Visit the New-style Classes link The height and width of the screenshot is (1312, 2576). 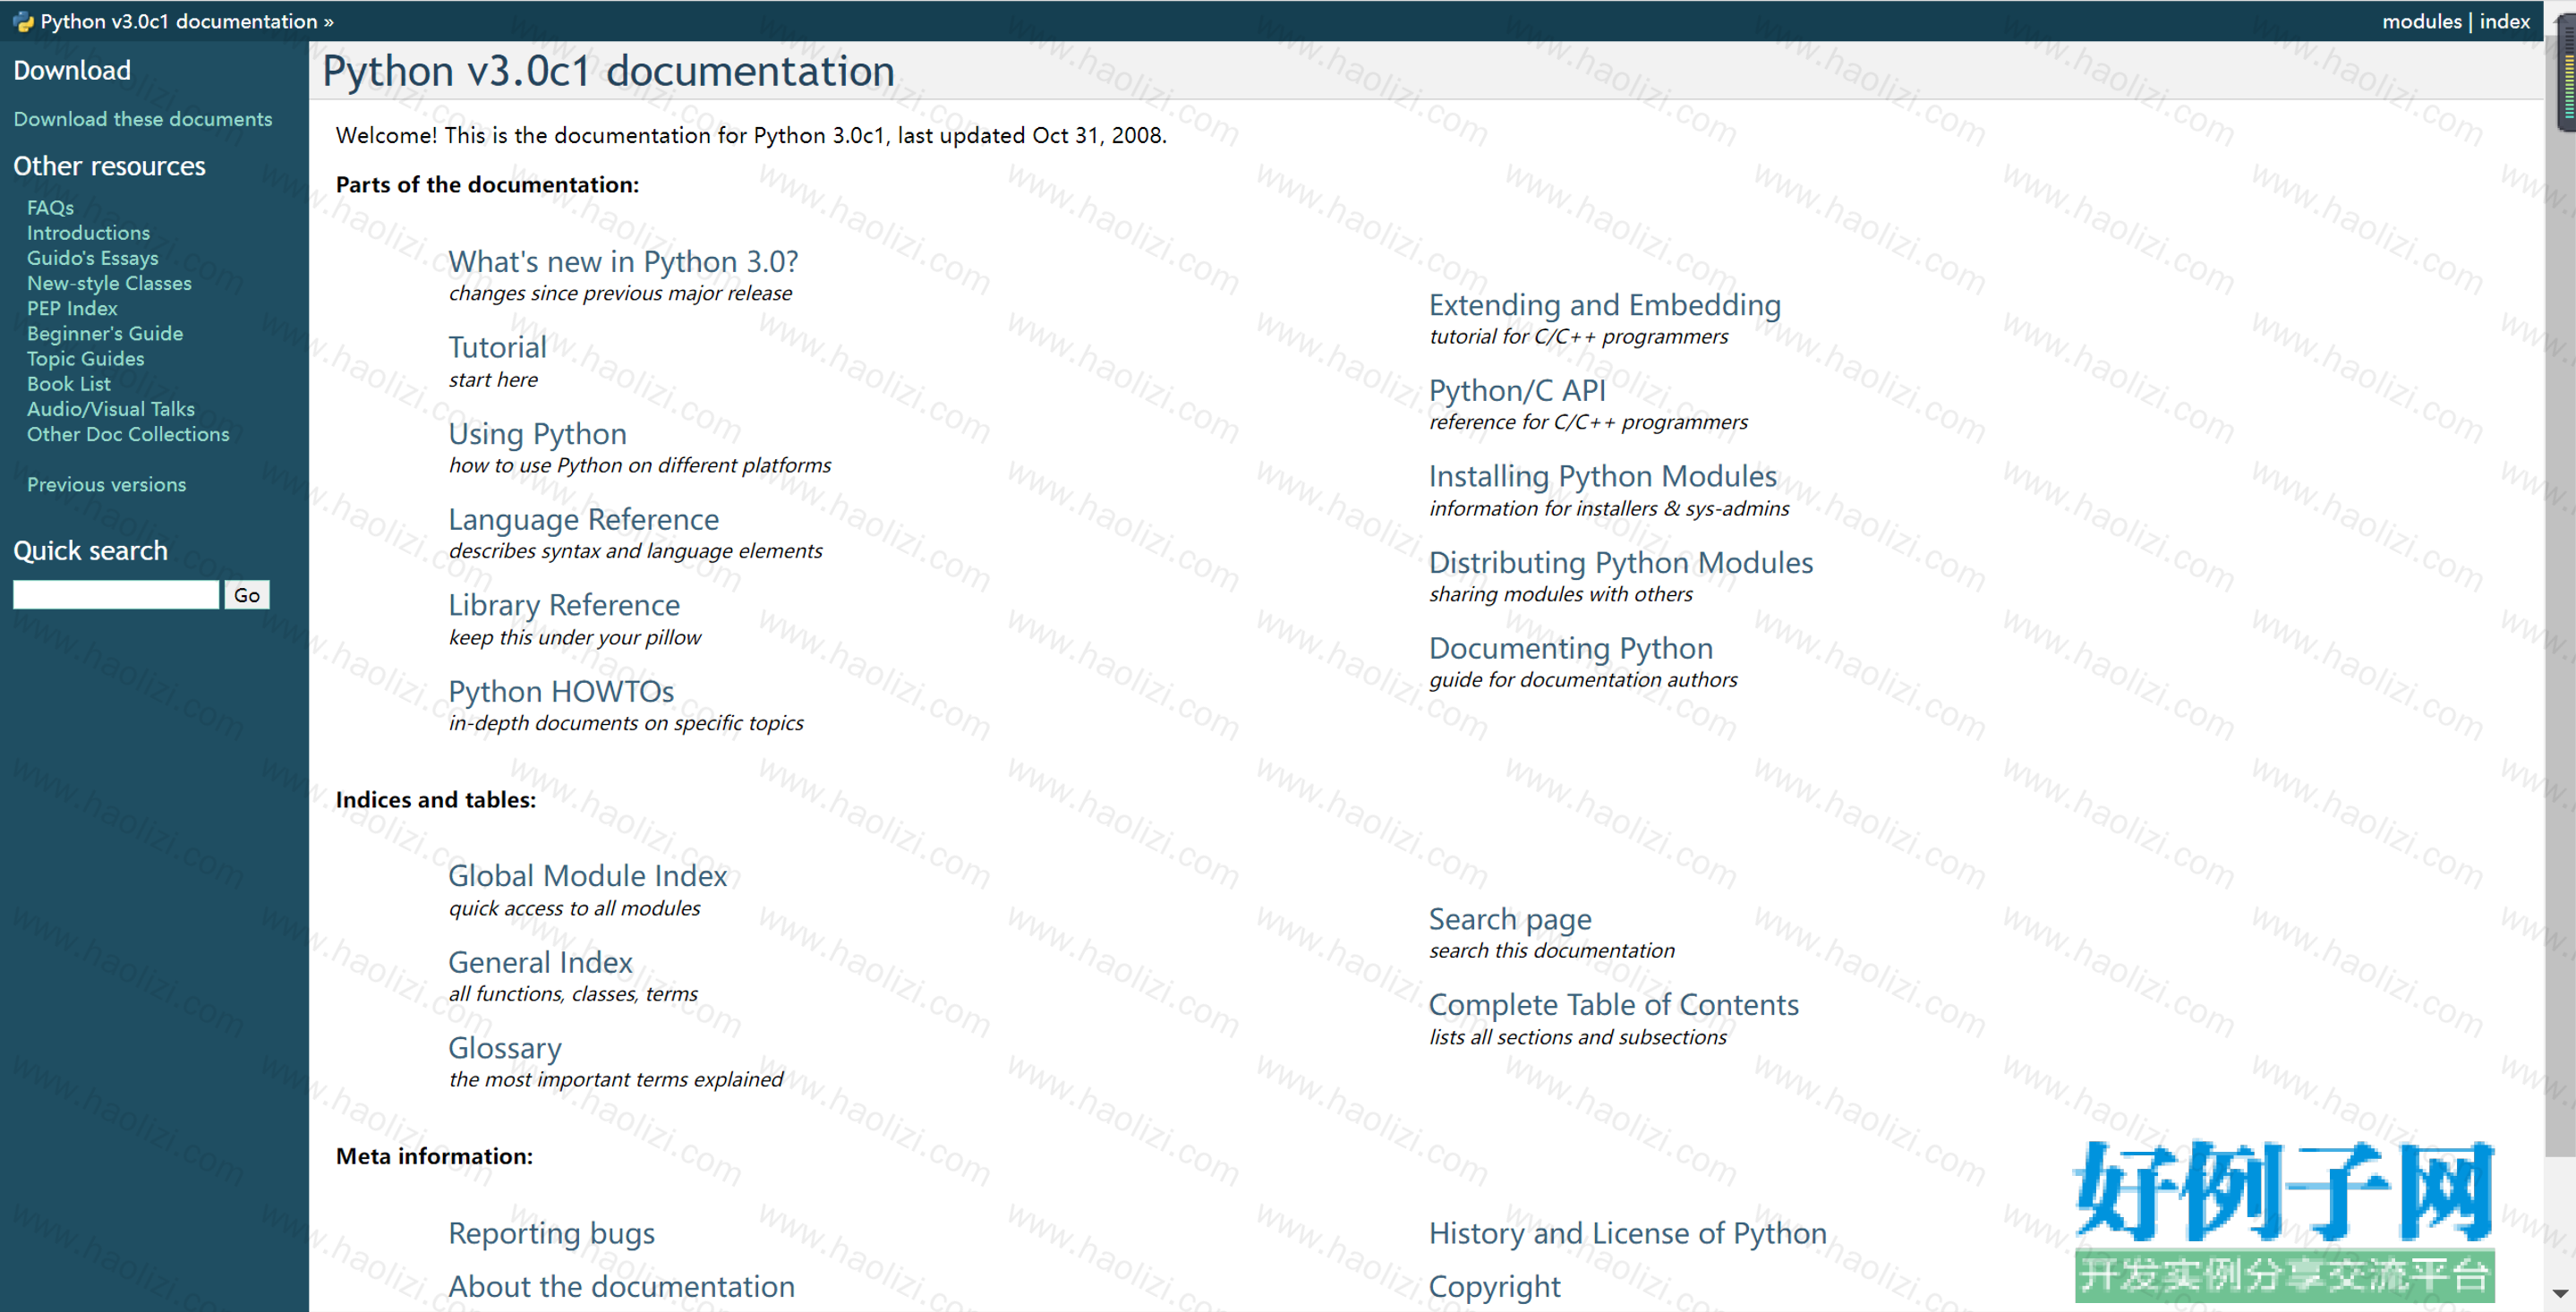tap(109, 283)
